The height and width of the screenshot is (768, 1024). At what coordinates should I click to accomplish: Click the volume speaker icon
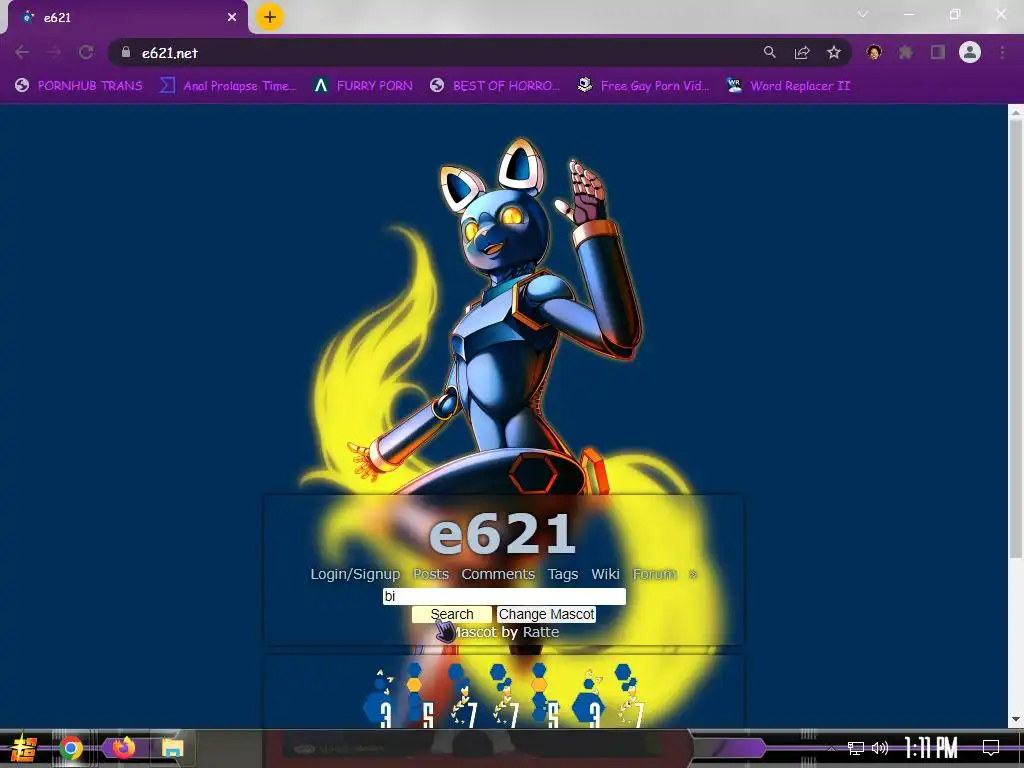pyautogui.click(x=880, y=748)
